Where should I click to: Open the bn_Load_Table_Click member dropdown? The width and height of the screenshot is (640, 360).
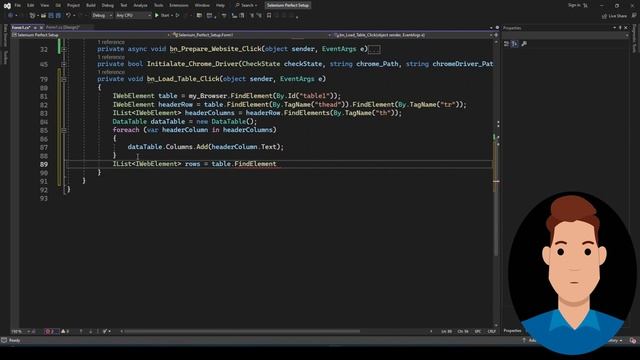tap(412, 35)
